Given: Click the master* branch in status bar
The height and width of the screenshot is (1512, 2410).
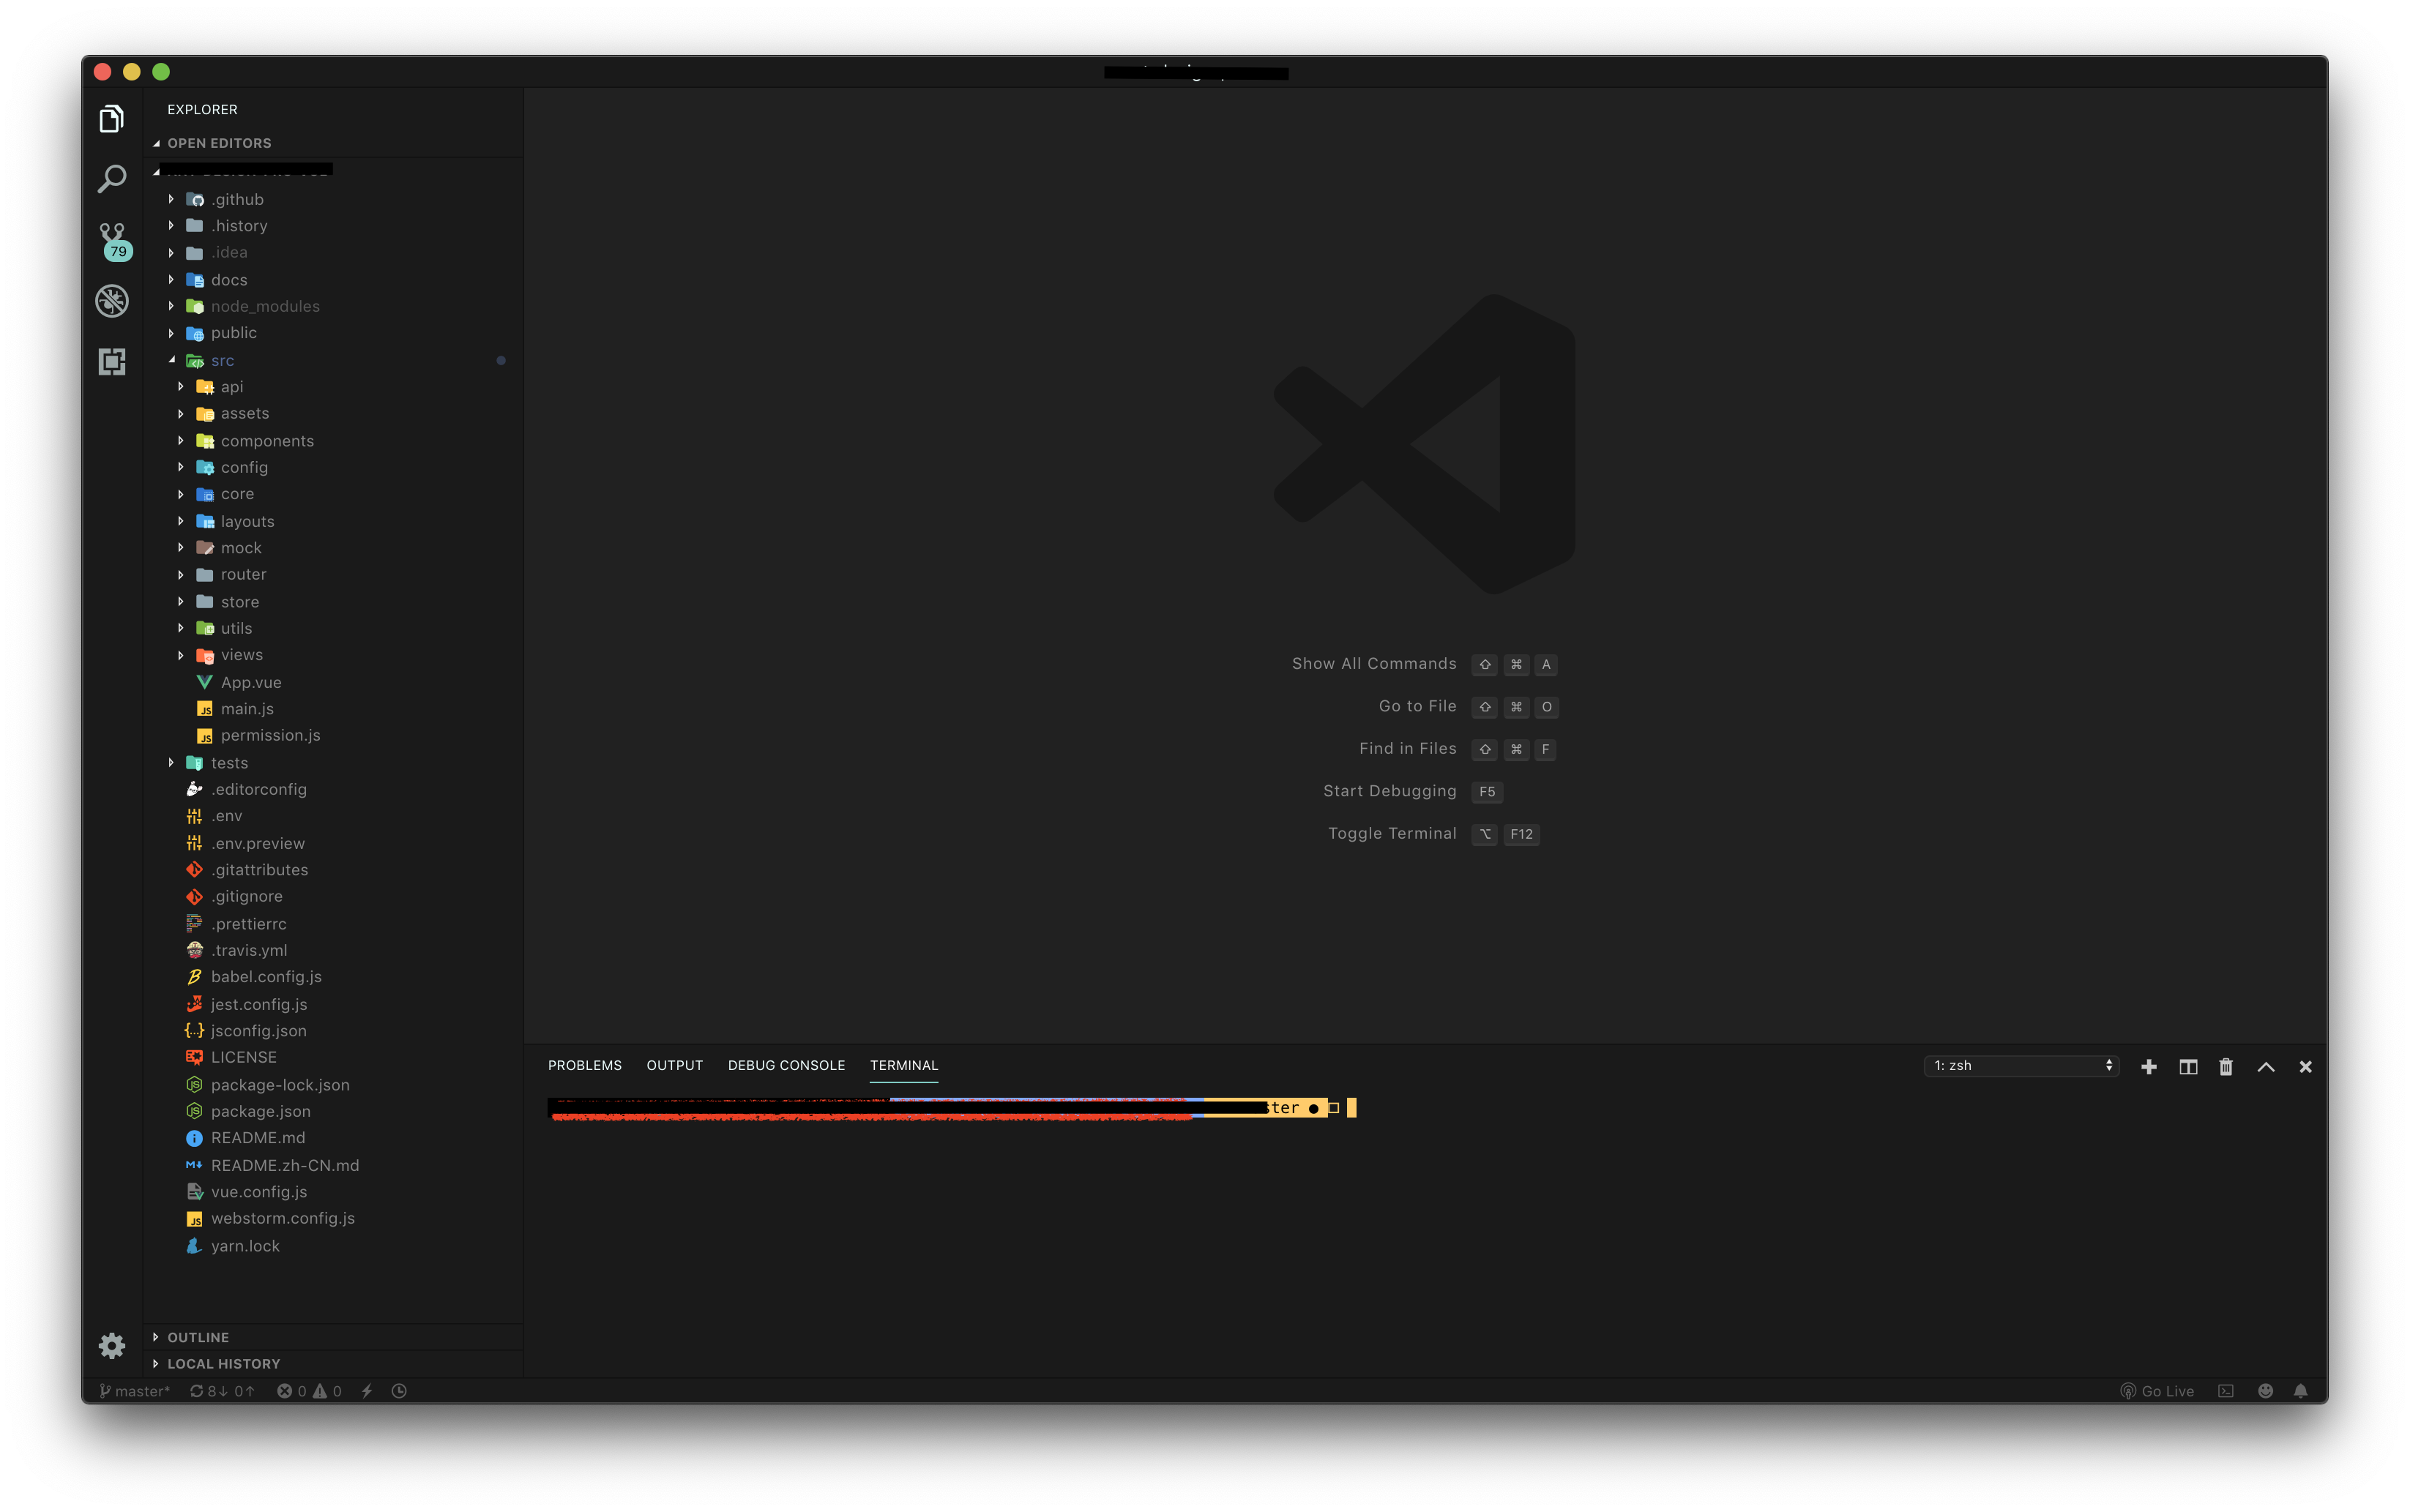Looking at the screenshot, I should [134, 1391].
